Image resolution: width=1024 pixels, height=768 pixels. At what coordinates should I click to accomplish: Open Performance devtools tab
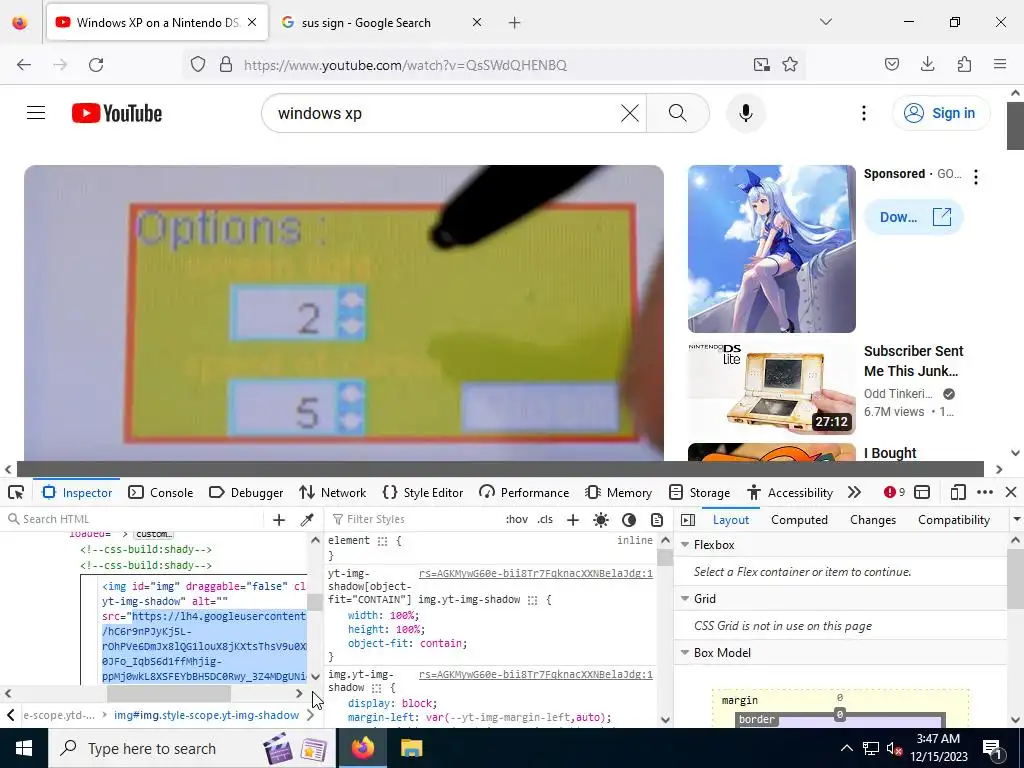tap(524, 492)
